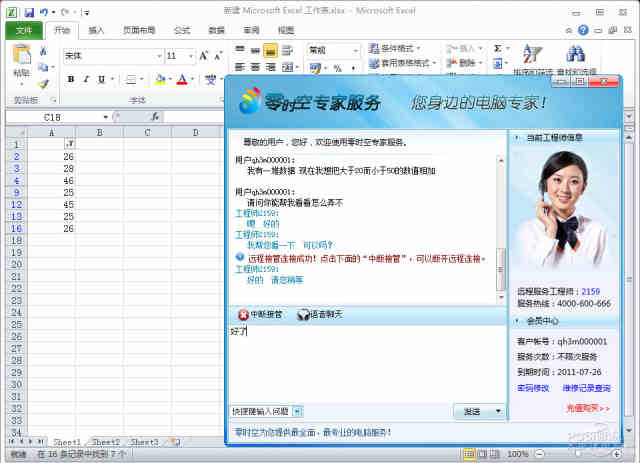Expand the Name Box C18 dropdown
This screenshot has width=640, height=463.
pos(105,117)
